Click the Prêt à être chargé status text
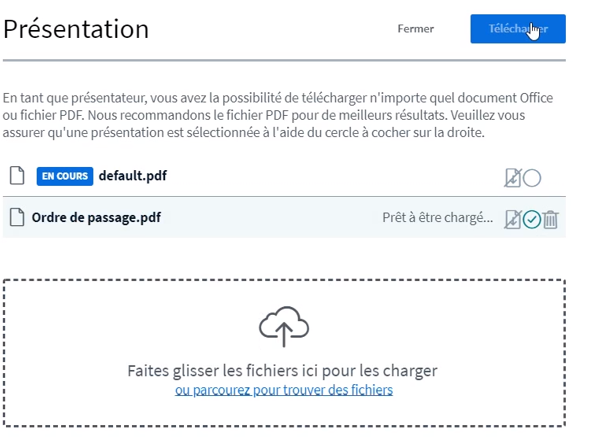Screen dimensions: 589x437 [438, 218]
